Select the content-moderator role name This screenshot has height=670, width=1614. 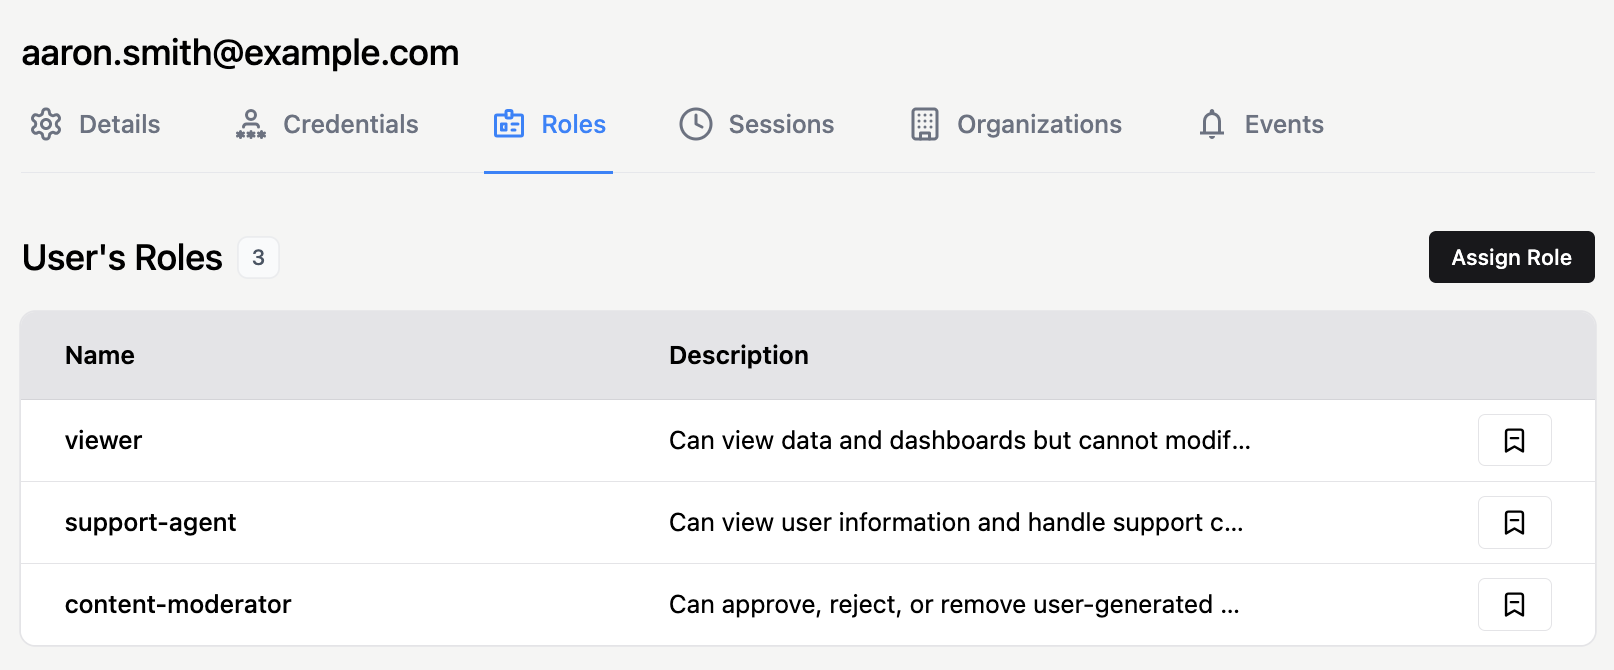178,604
